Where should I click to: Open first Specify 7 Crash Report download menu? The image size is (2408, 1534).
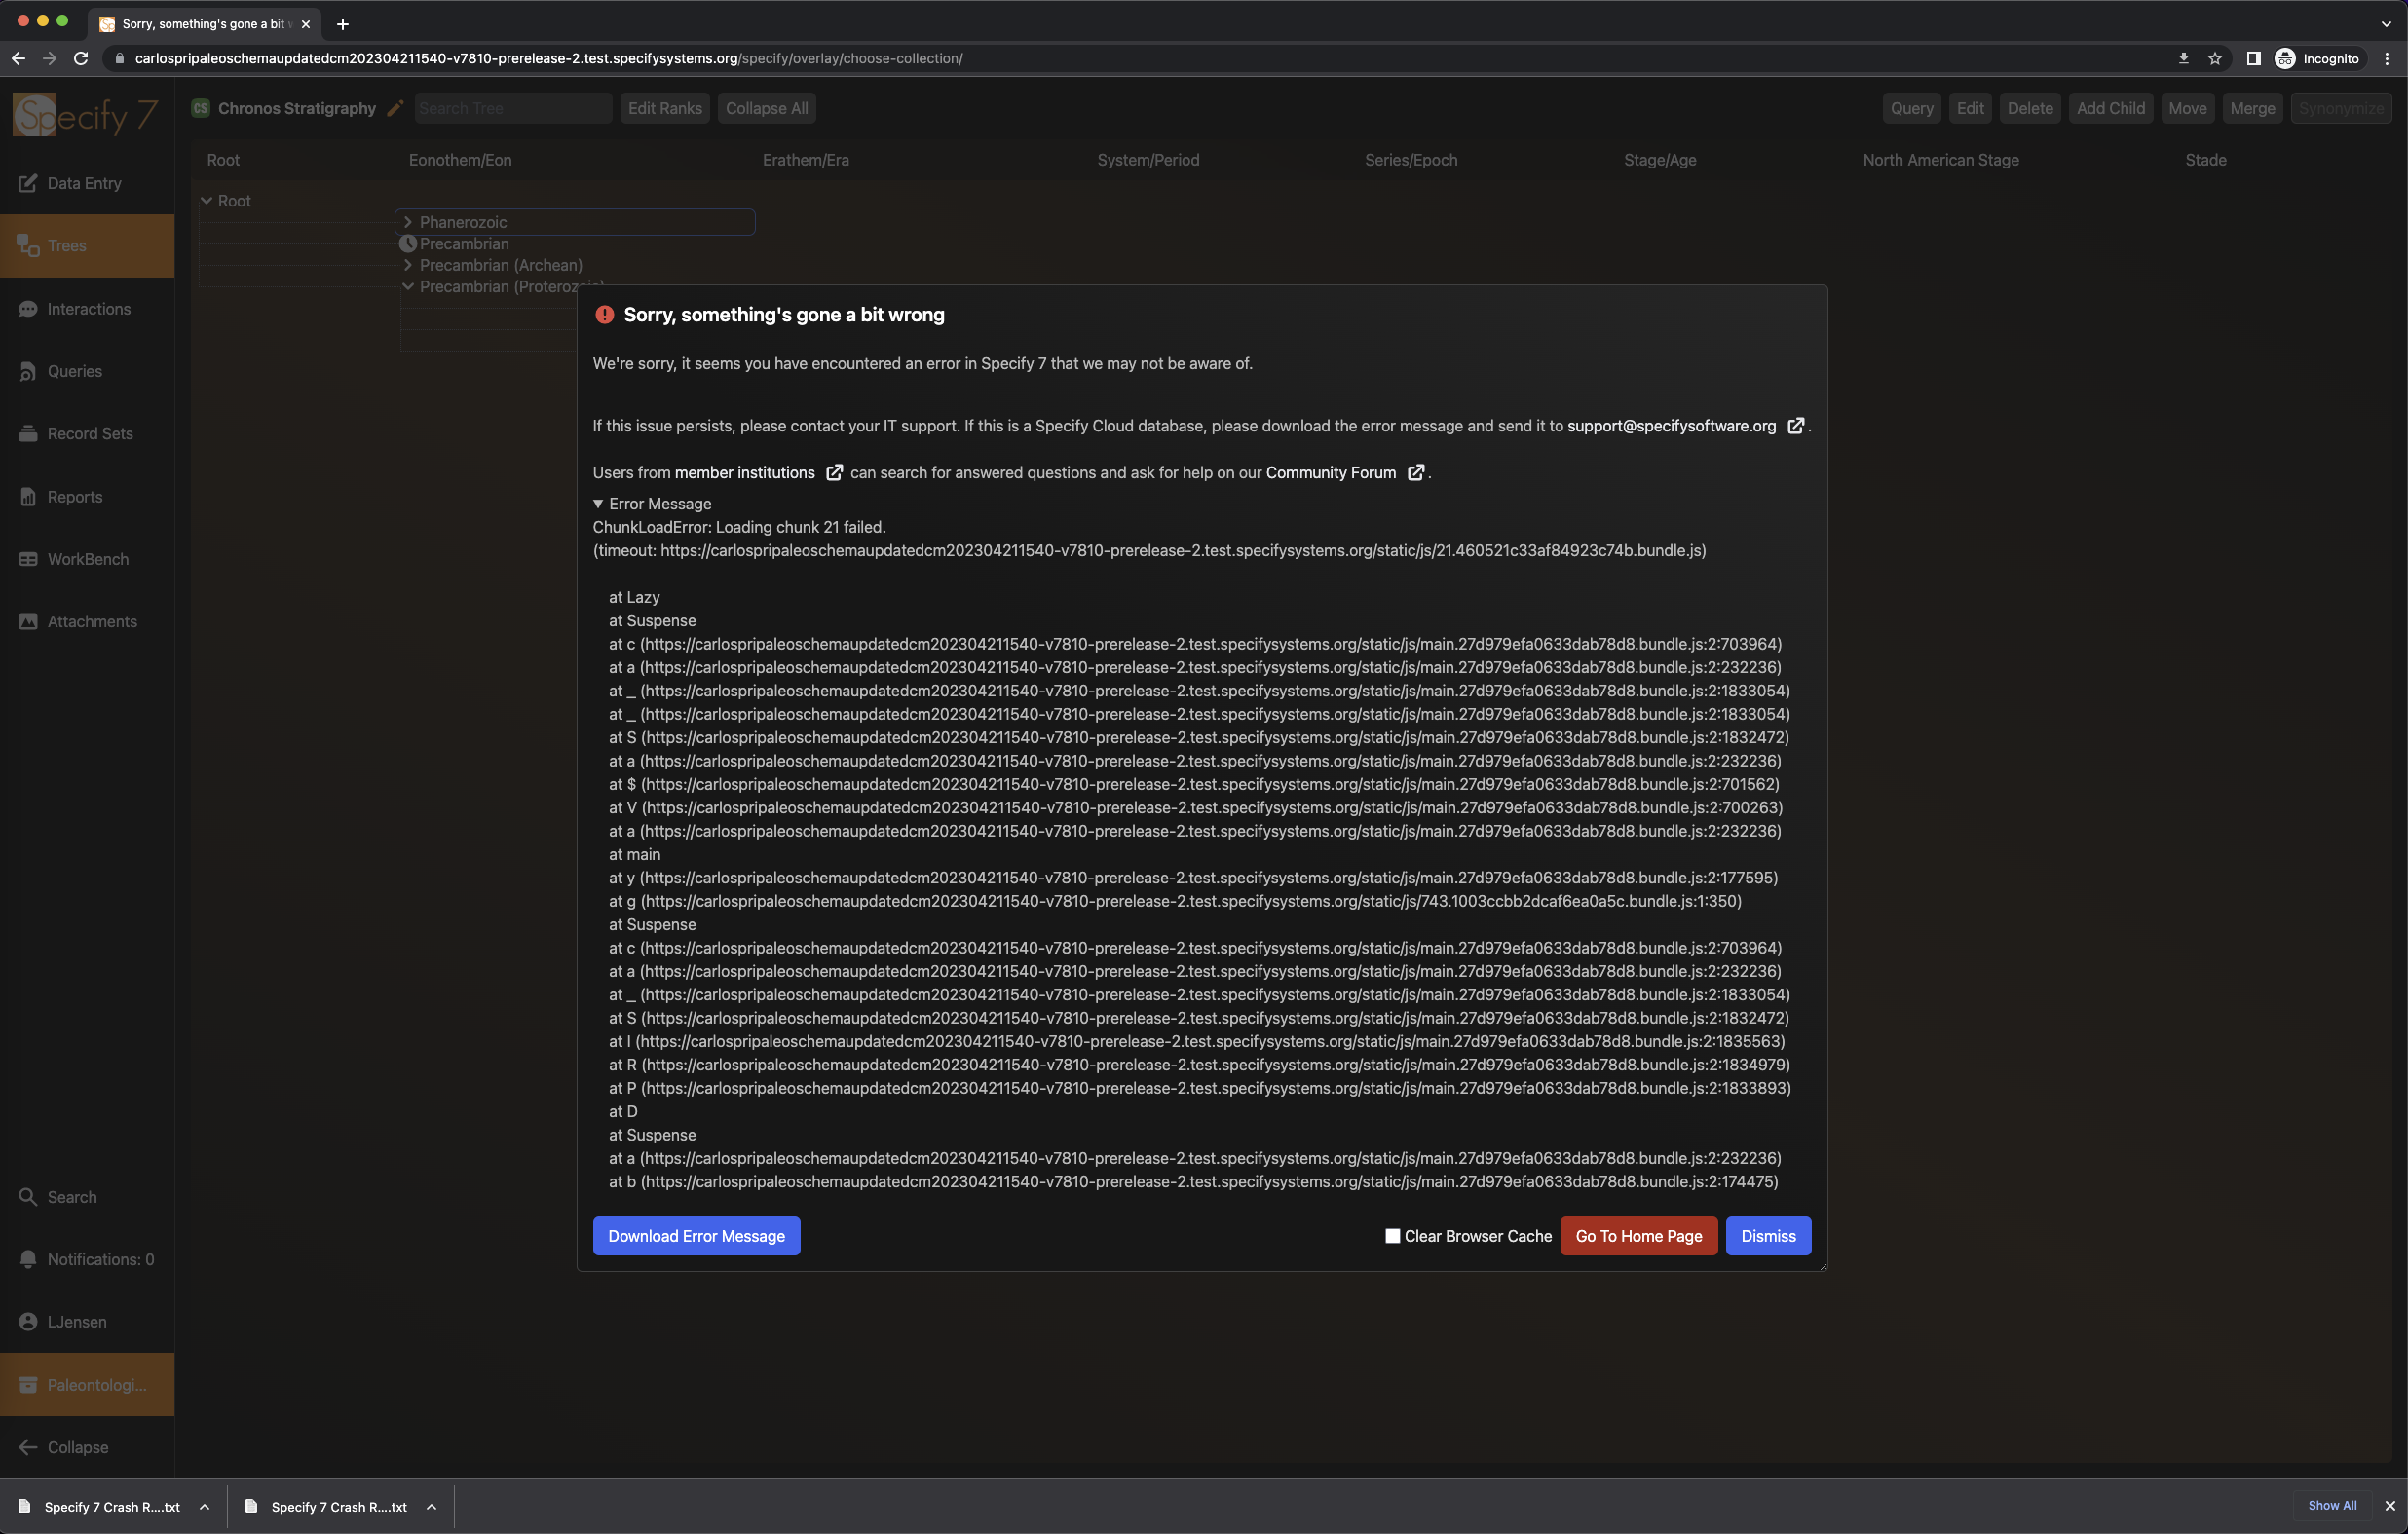[204, 1507]
